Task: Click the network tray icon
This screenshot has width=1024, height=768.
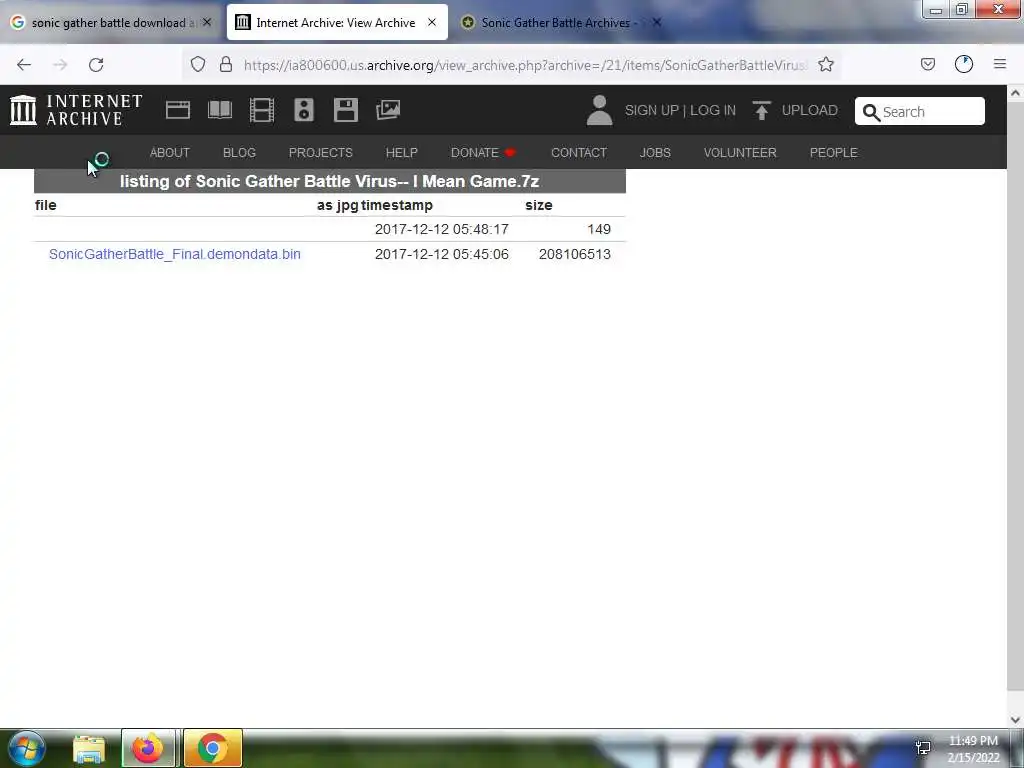Action: [x=923, y=748]
